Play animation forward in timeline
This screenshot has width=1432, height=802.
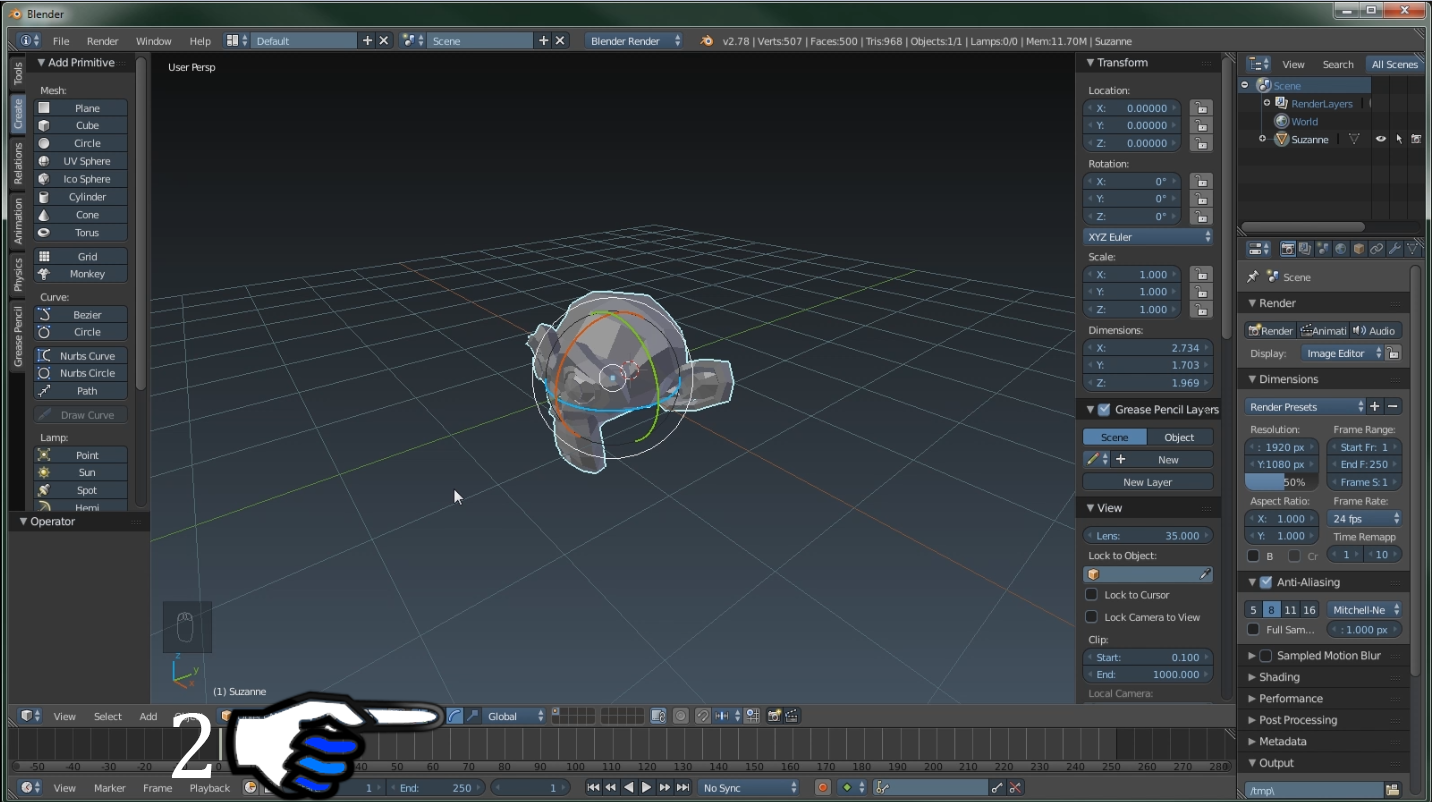tap(647, 788)
